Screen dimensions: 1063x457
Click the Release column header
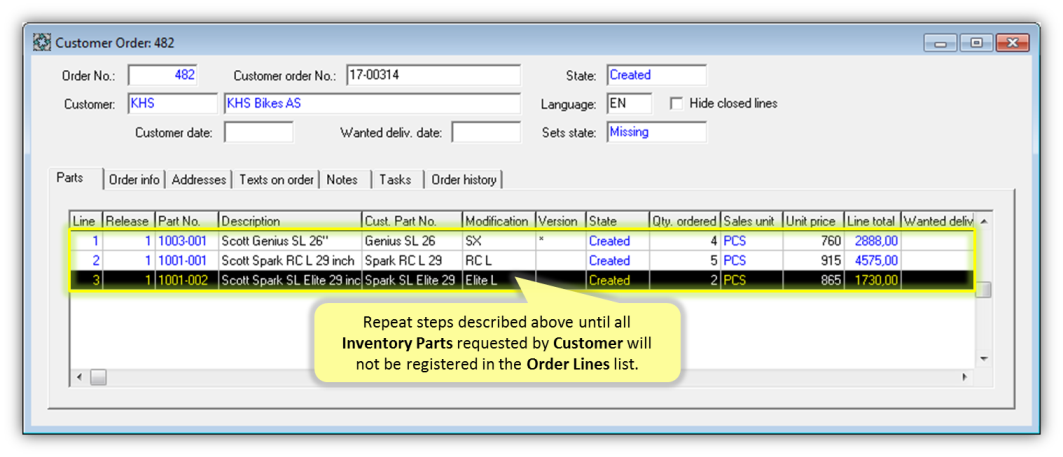point(129,221)
